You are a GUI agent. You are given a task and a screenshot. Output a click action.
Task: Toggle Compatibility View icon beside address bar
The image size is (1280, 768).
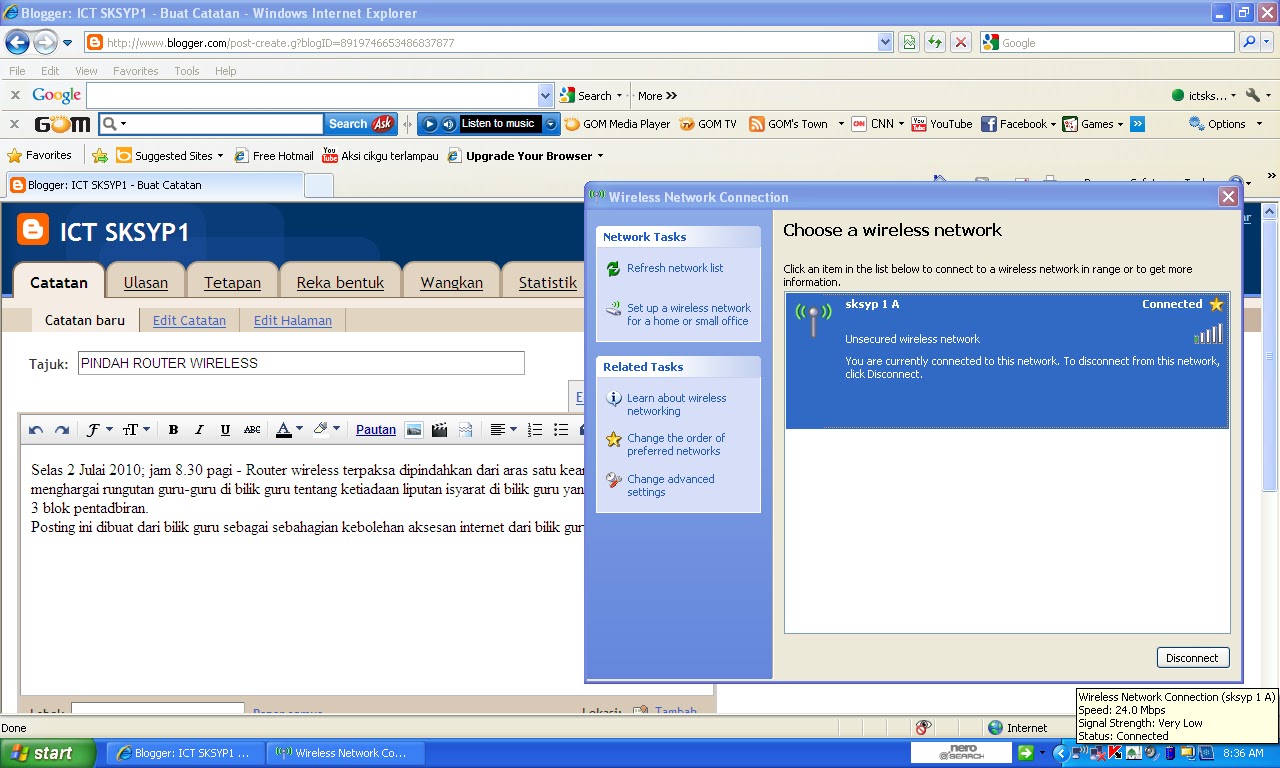pos(908,42)
